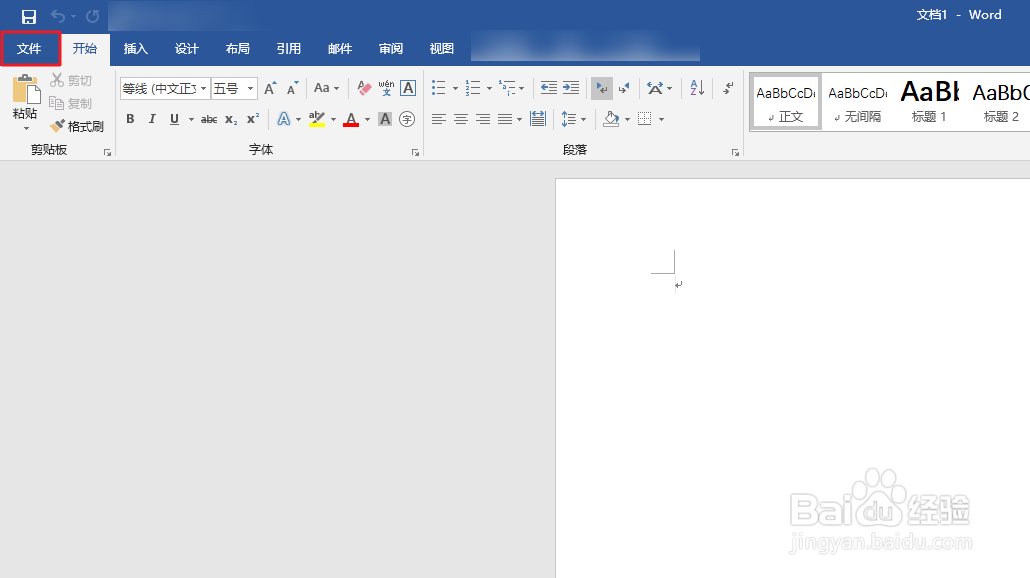Click the wén Phonetic Guide icon

pos(386,88)
